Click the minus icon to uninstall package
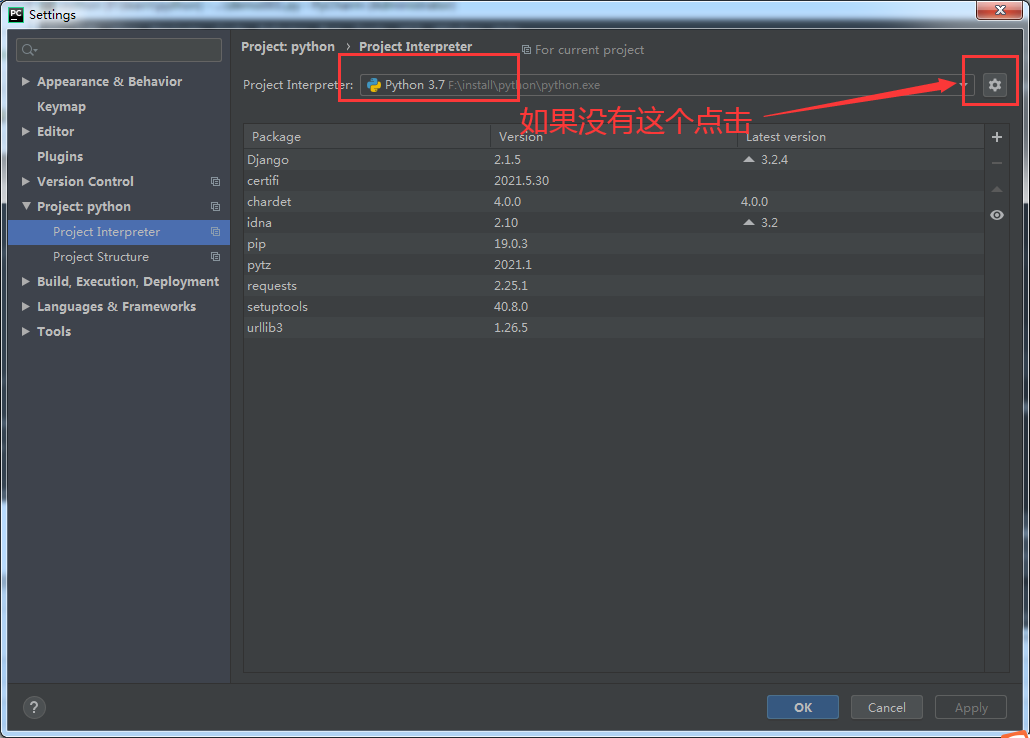The height and width of the screenshot is (738, 1030). coord(996,163)
